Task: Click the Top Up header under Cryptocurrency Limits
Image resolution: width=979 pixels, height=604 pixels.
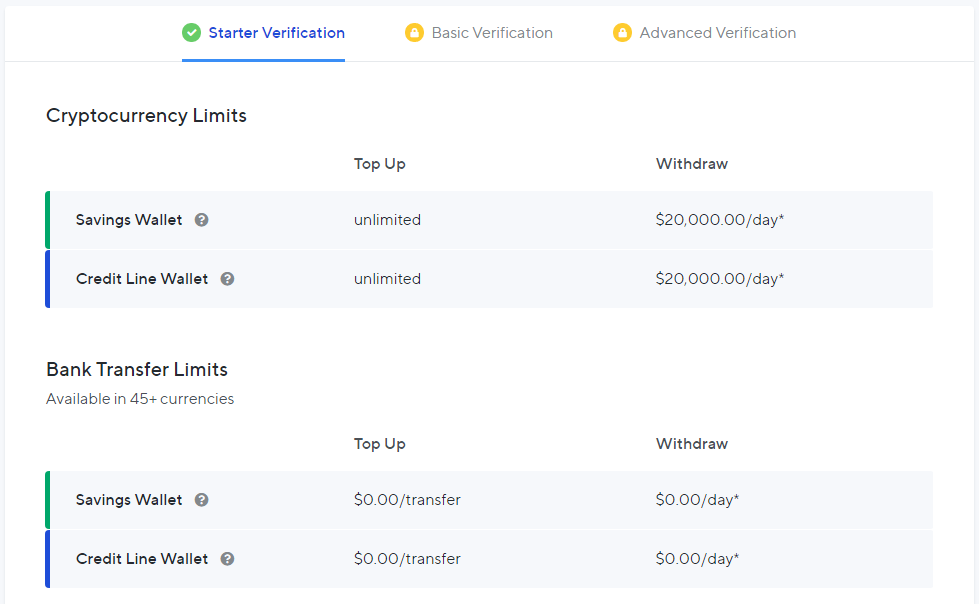Action: click(380, 164)
